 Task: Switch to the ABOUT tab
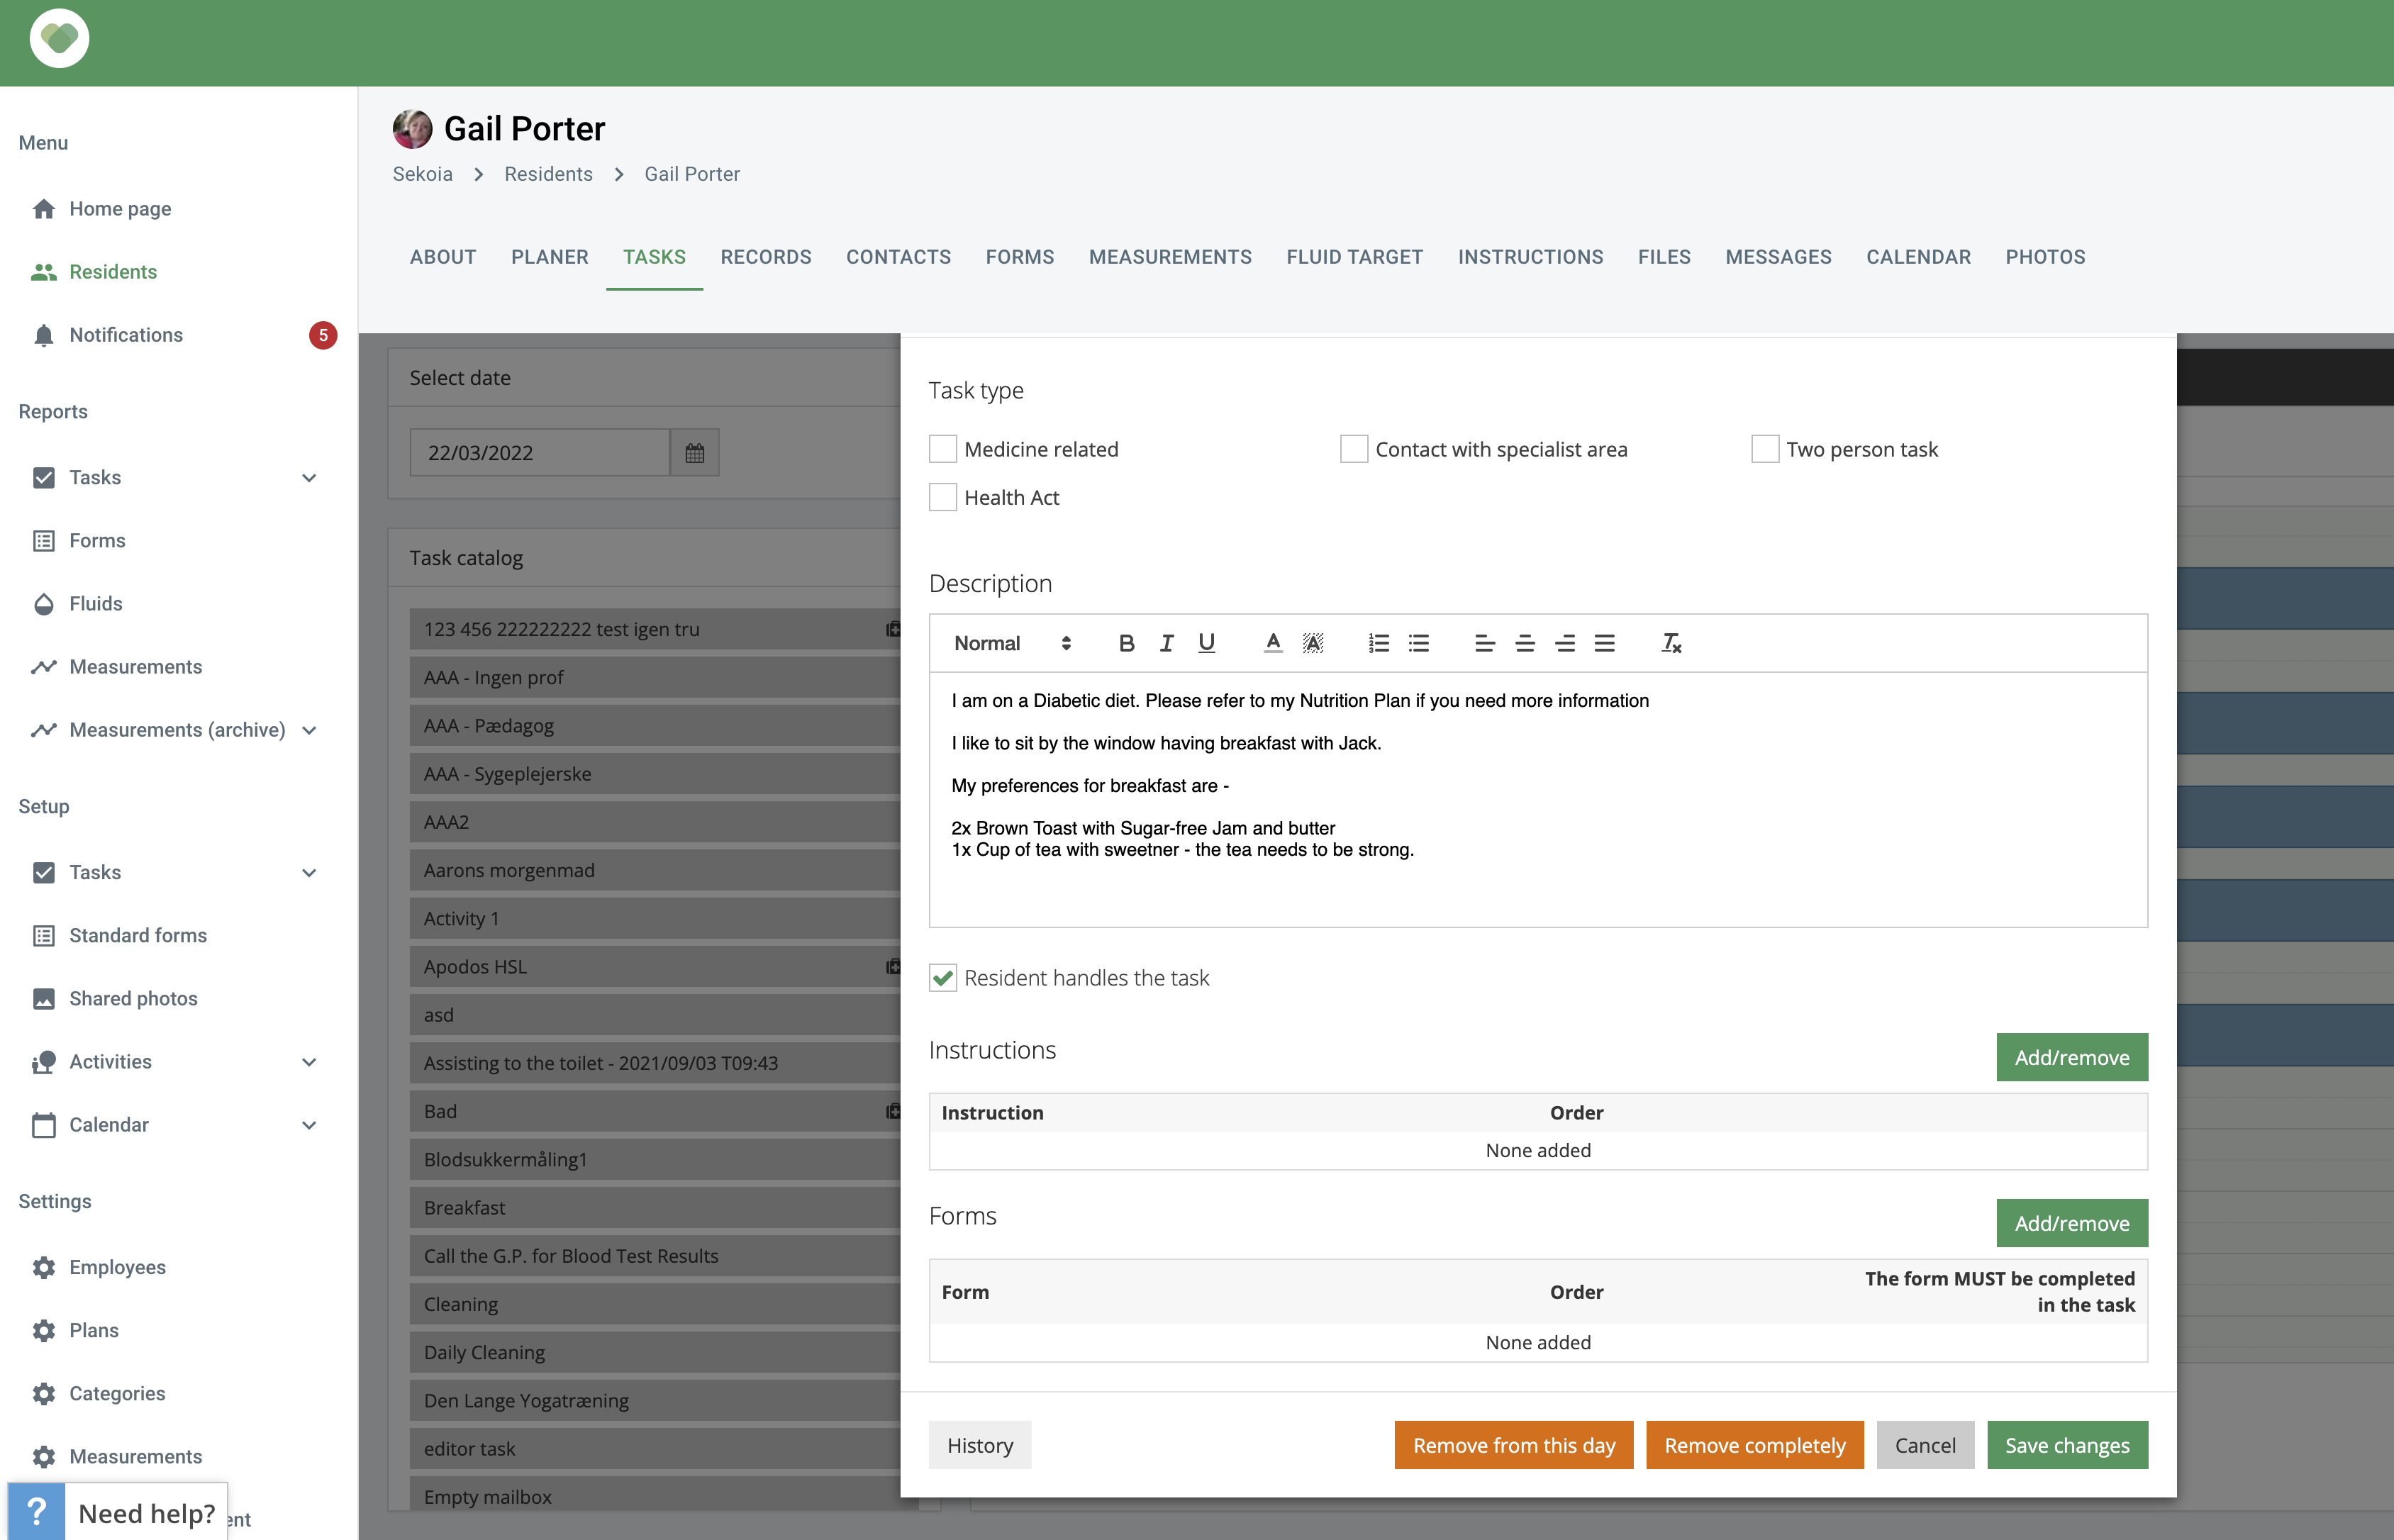(x=443, y=257)
